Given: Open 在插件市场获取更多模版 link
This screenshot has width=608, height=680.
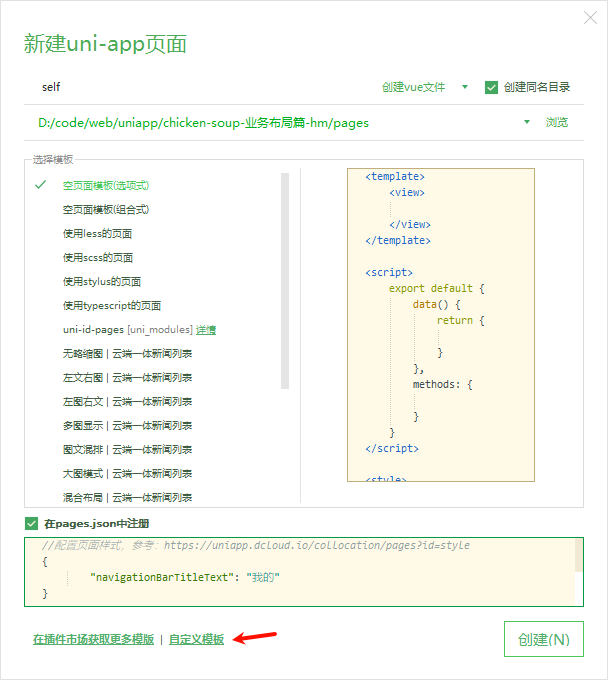Looking at the screenshot, I should (x=93, y=640).
